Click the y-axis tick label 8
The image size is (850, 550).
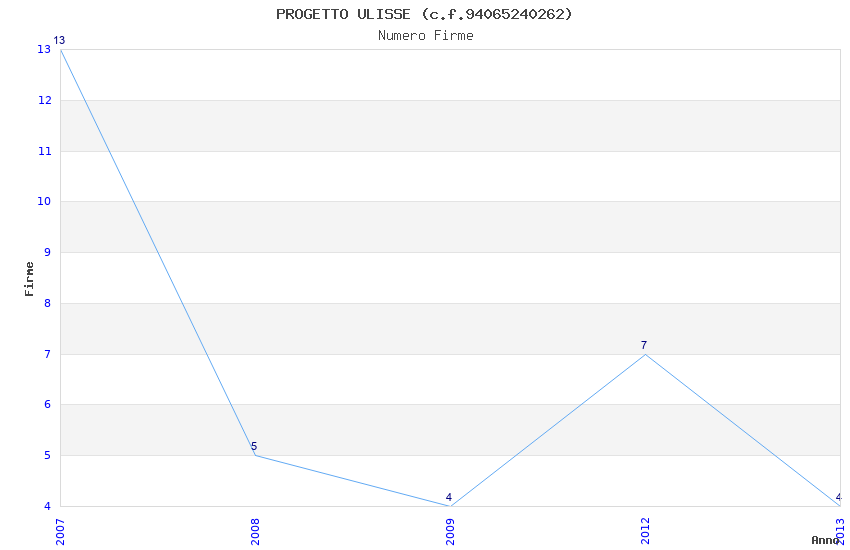click(48, 303)
